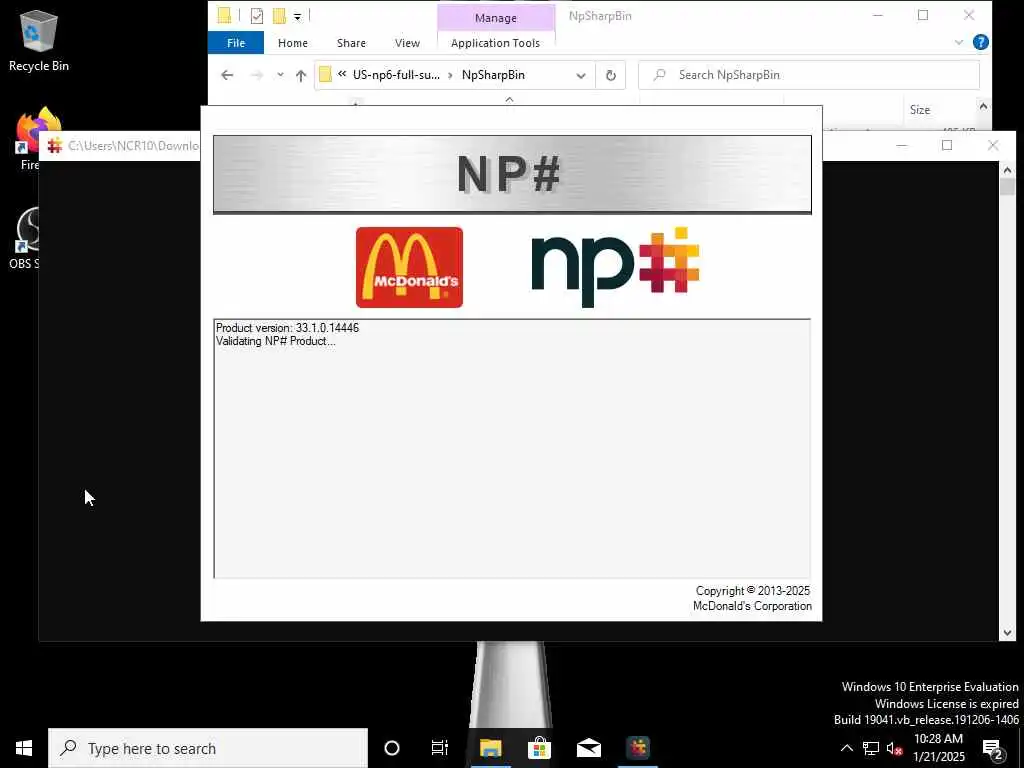Open the Mail app from taskbar
This screenshot has width=1024, height=768.
coord(588,748)
